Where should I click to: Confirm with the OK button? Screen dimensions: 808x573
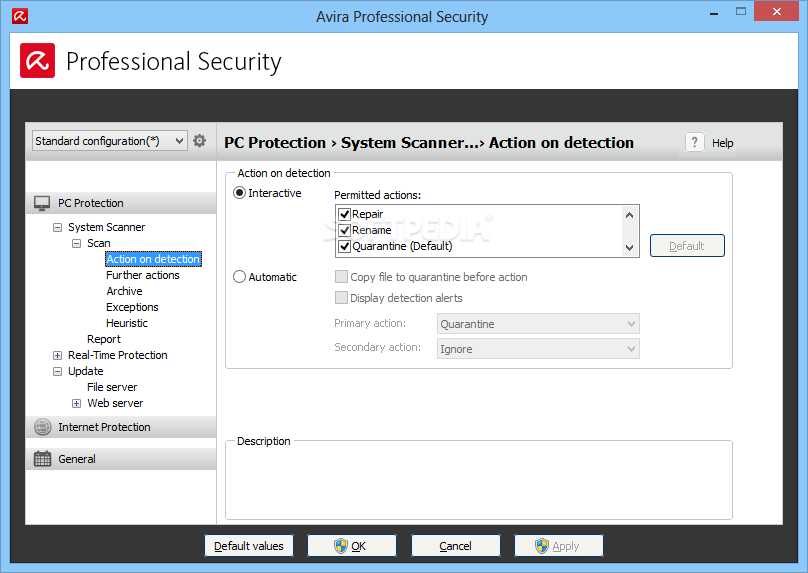[352, 546]
